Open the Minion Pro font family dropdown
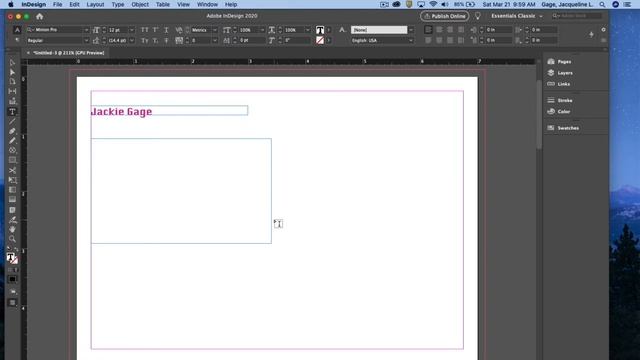Screen dimensions: 640x360 [86, 30]
